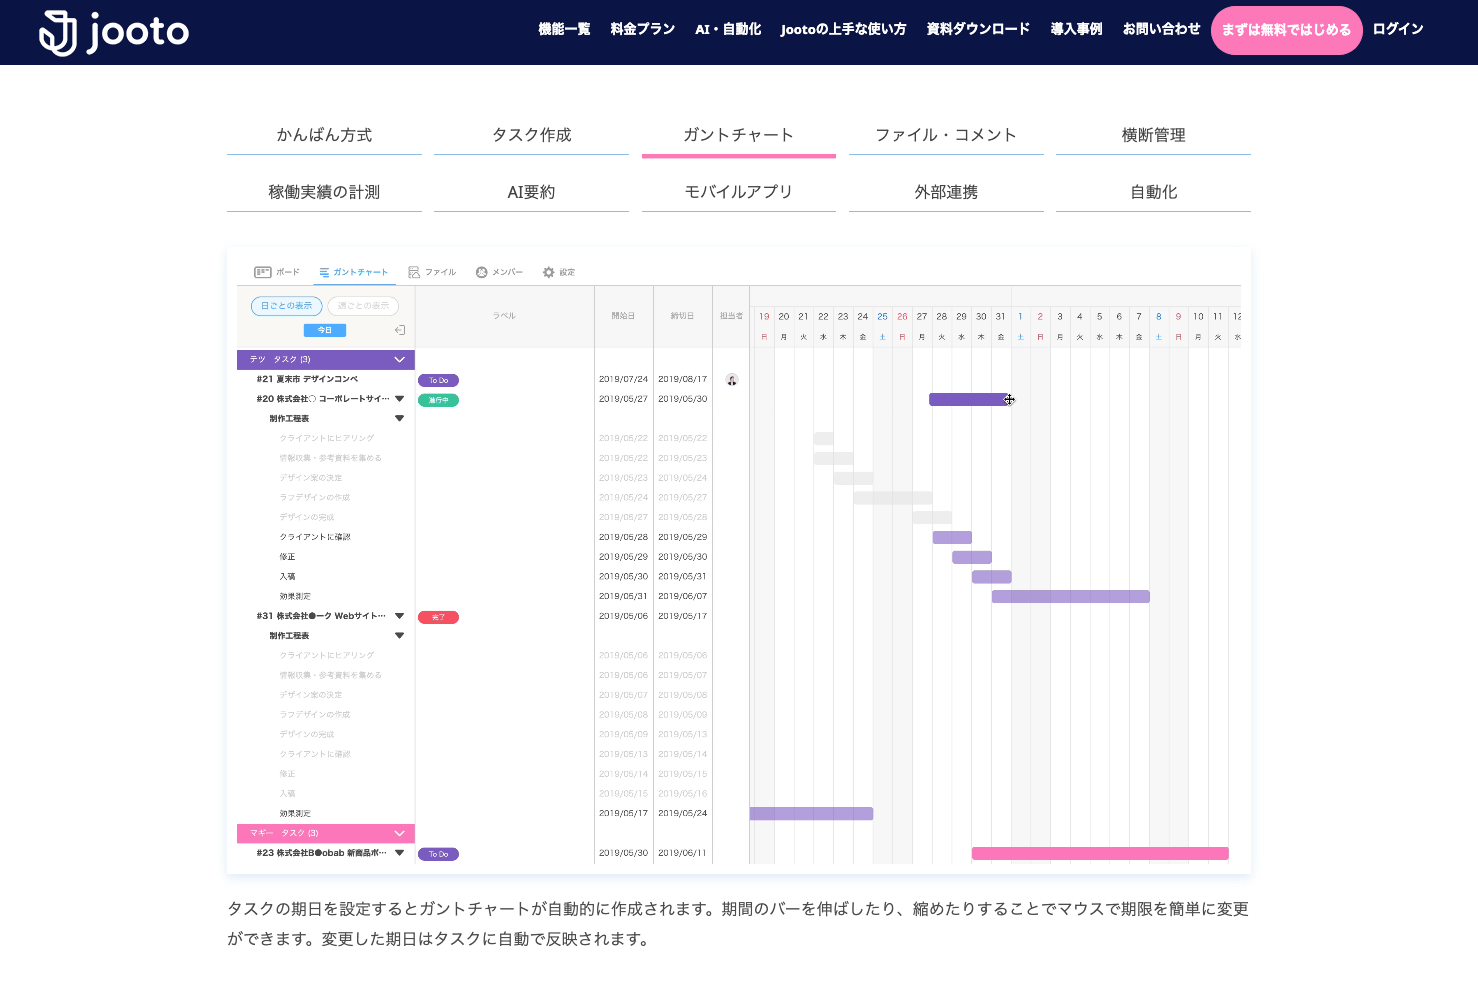Open 料金プラン in the top navigation

coord(643,29)
